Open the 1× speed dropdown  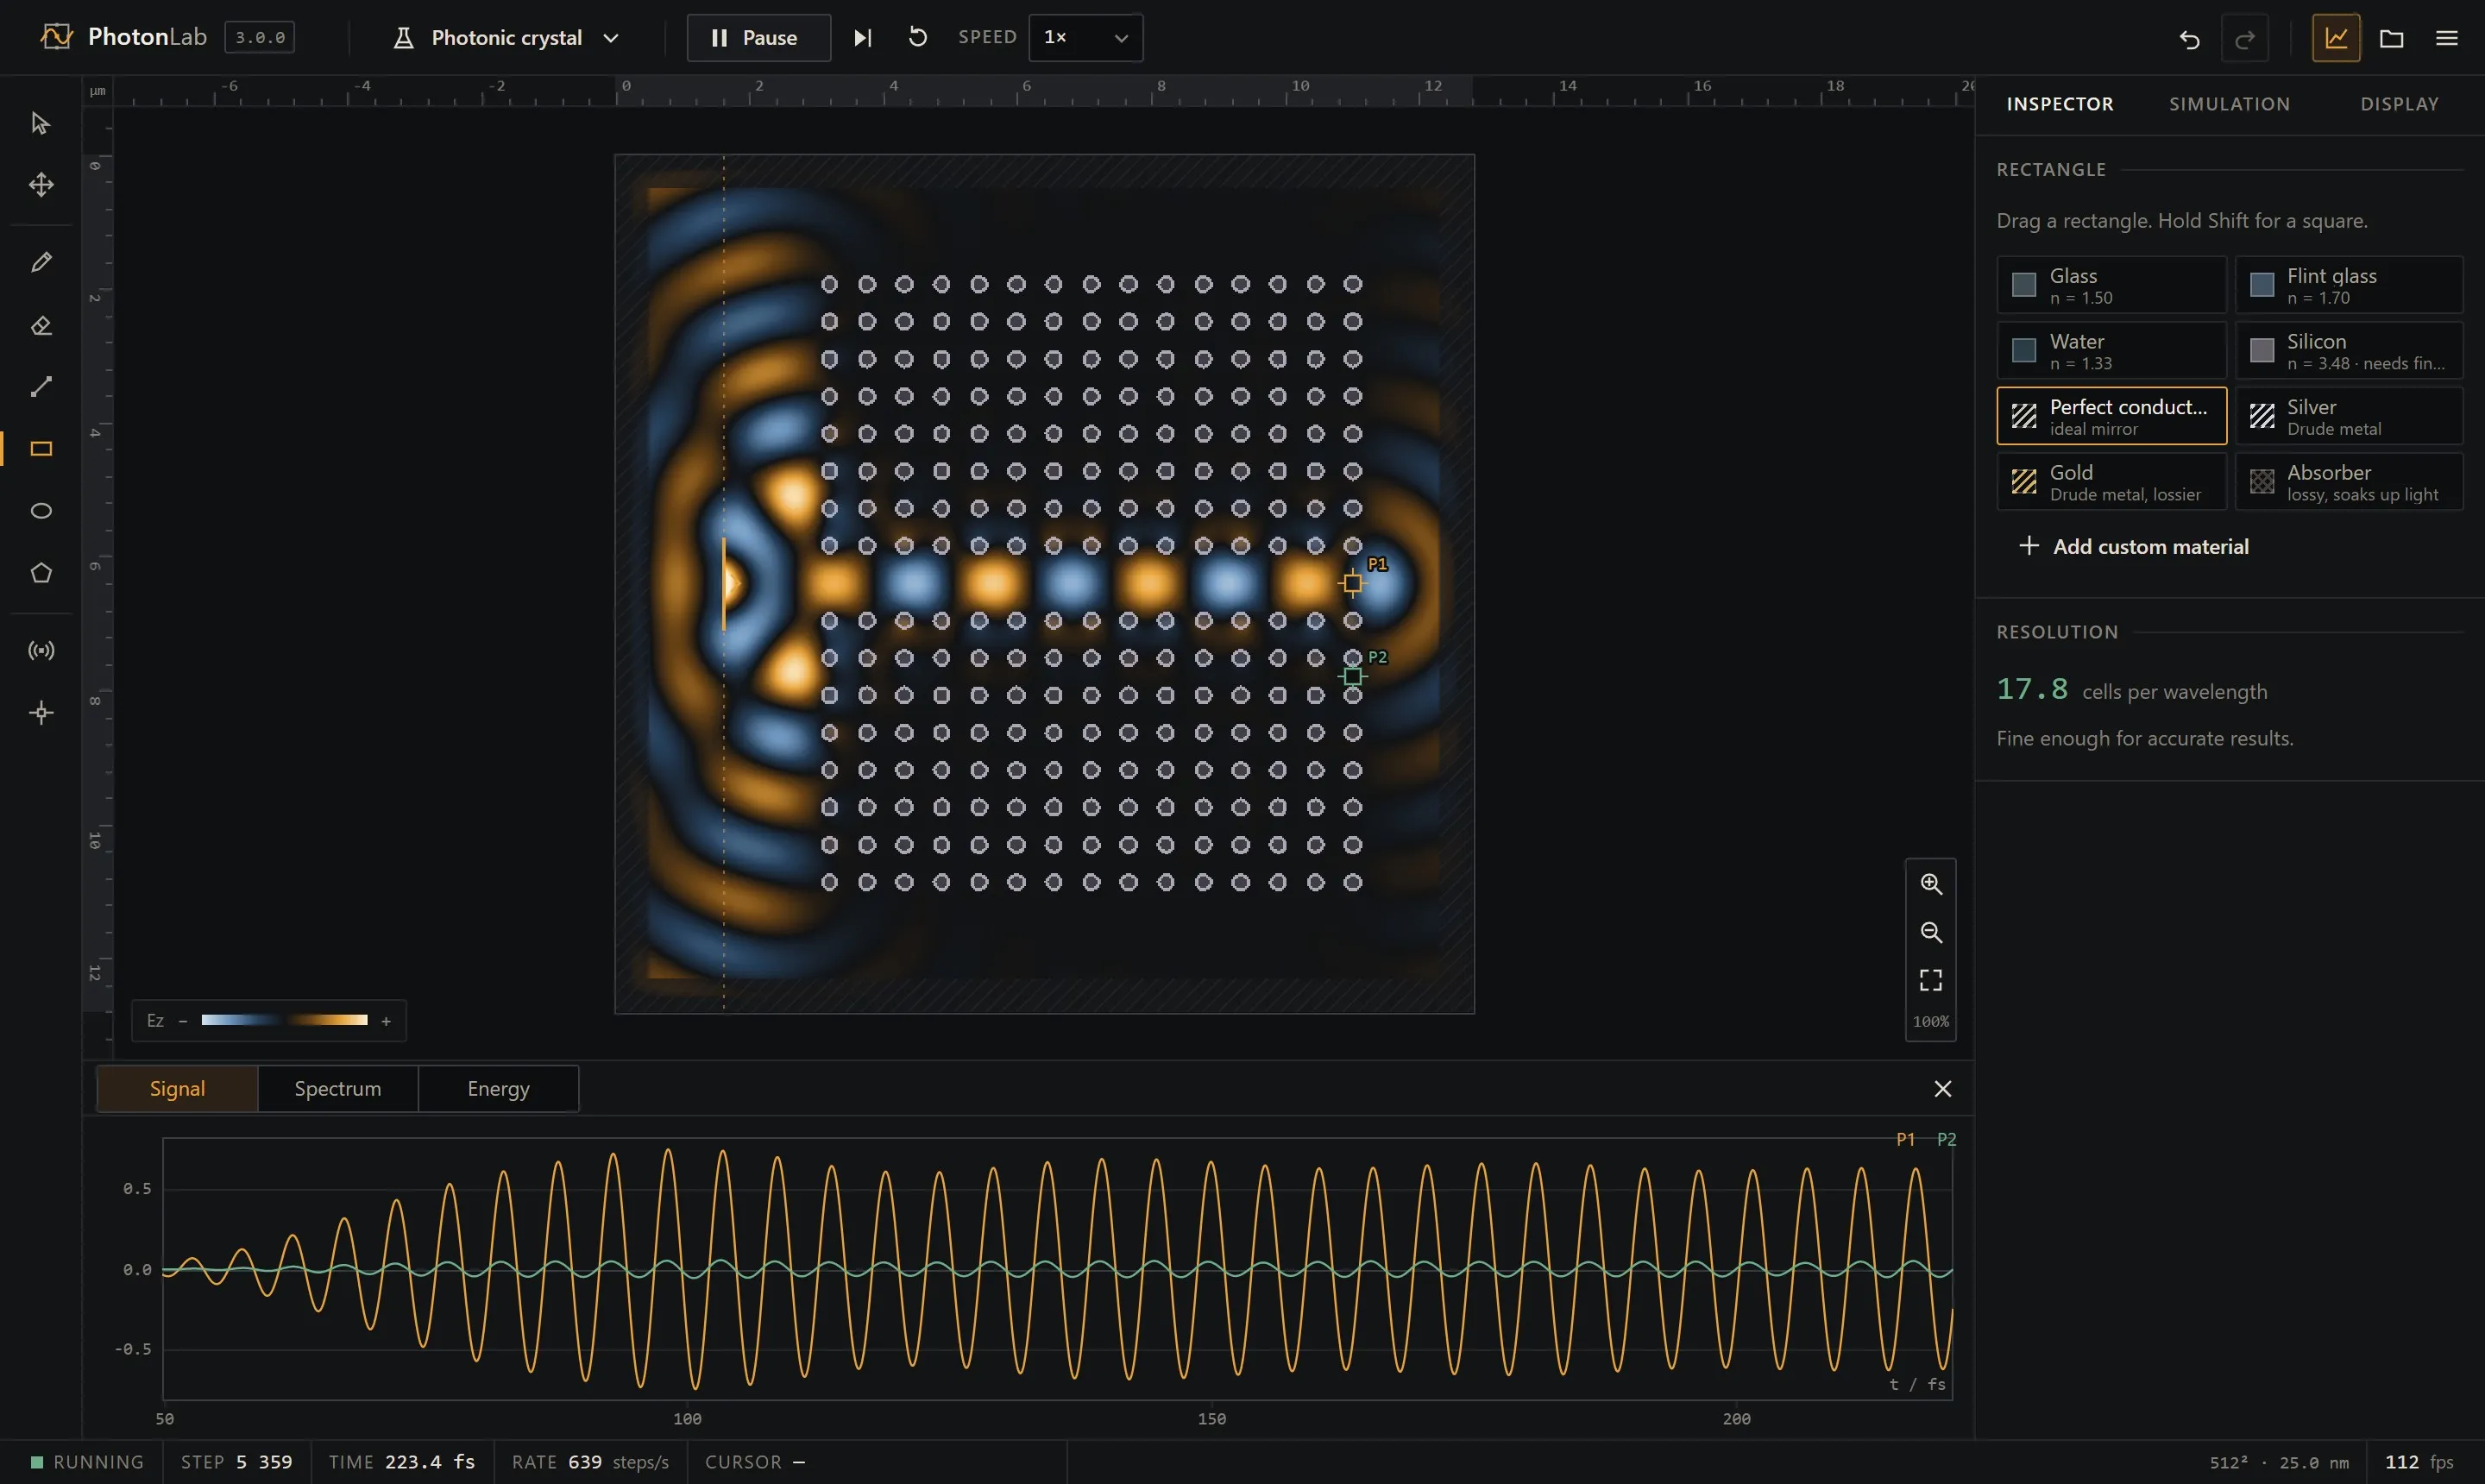point(1085,38)
